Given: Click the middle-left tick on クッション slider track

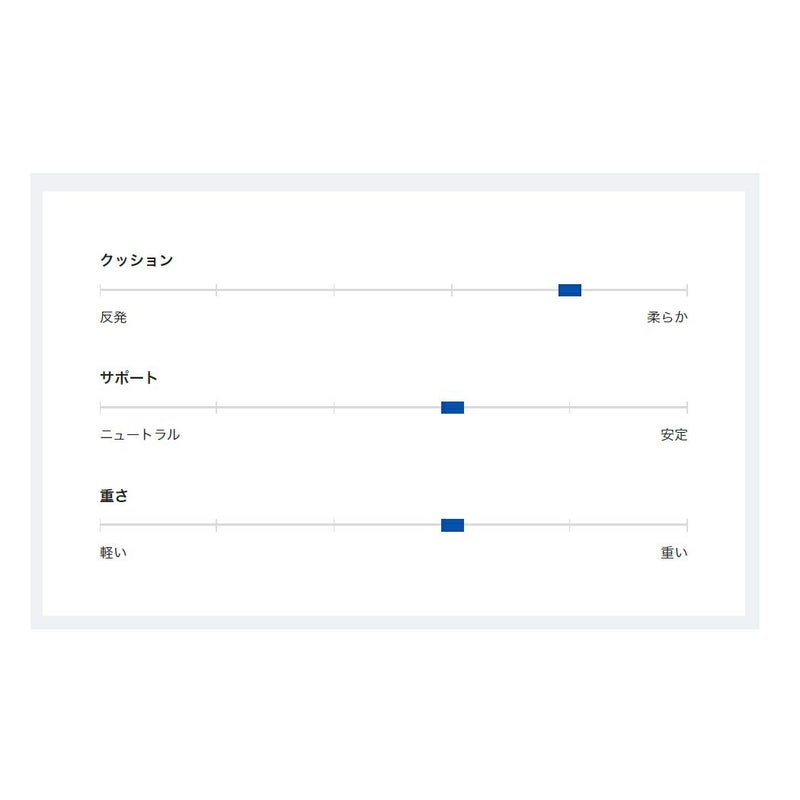Looking at the screenshot, I should (x=334, y=290).
